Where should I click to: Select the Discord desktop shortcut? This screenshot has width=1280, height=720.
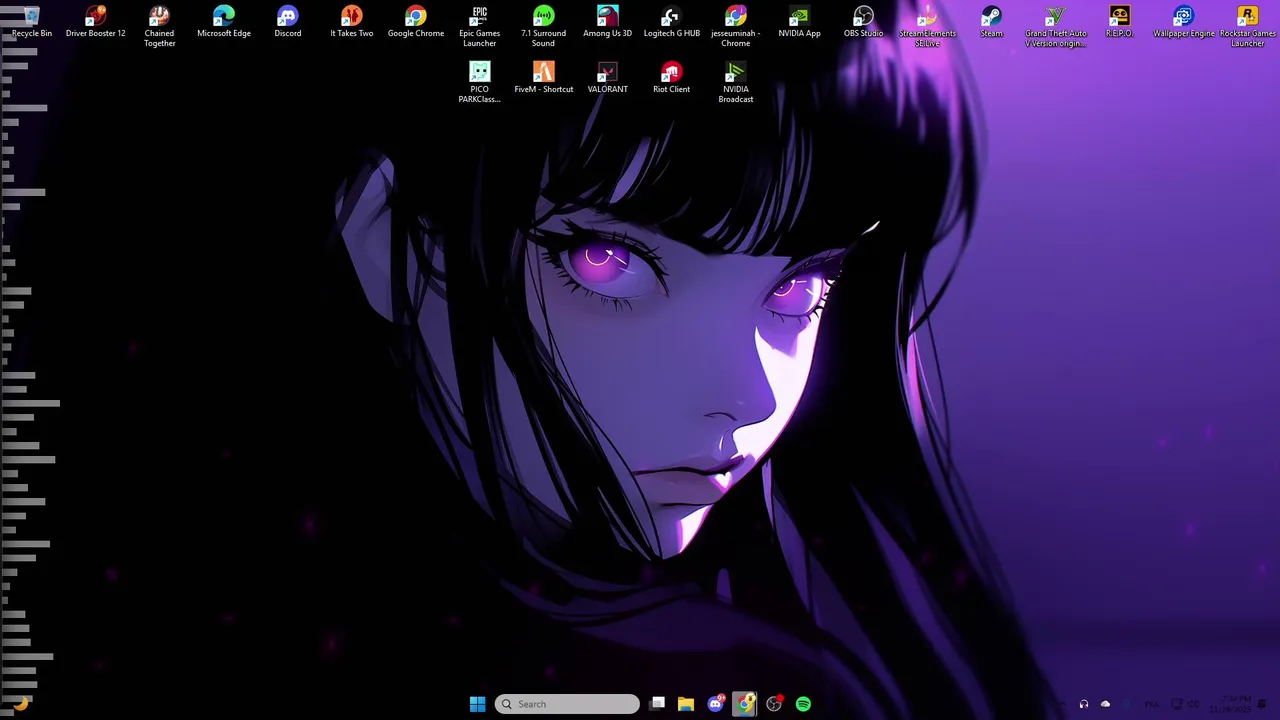tap(288, 22)
